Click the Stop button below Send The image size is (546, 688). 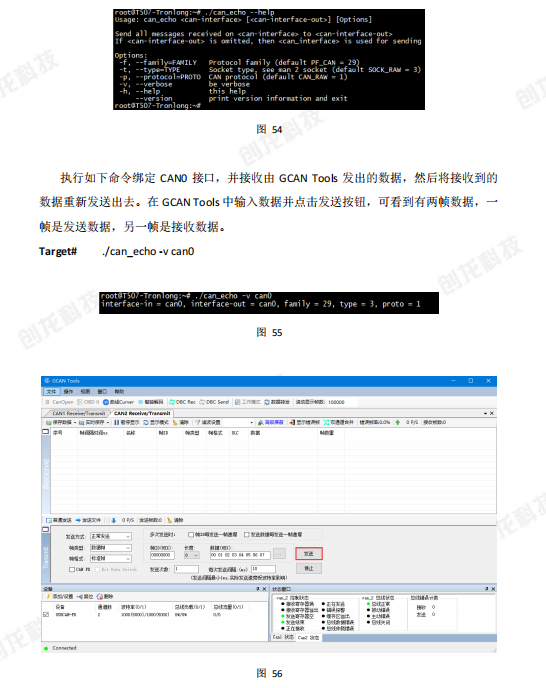[309, 569]
